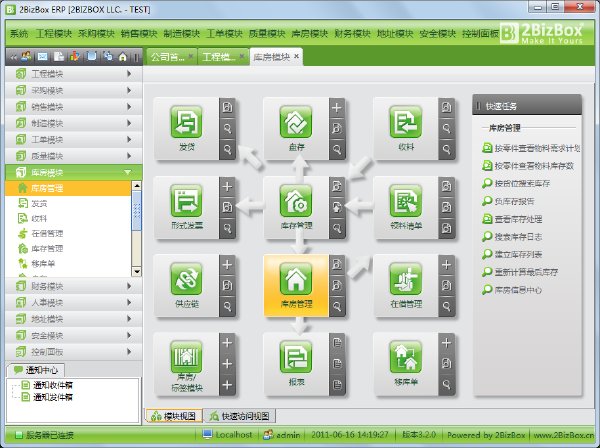Image resolution: width=600 pixels, height=448 pixels.
Task: Expand the 采购模块 section in the sidebar
Action: pyautogui.click(x=73, y=90)
